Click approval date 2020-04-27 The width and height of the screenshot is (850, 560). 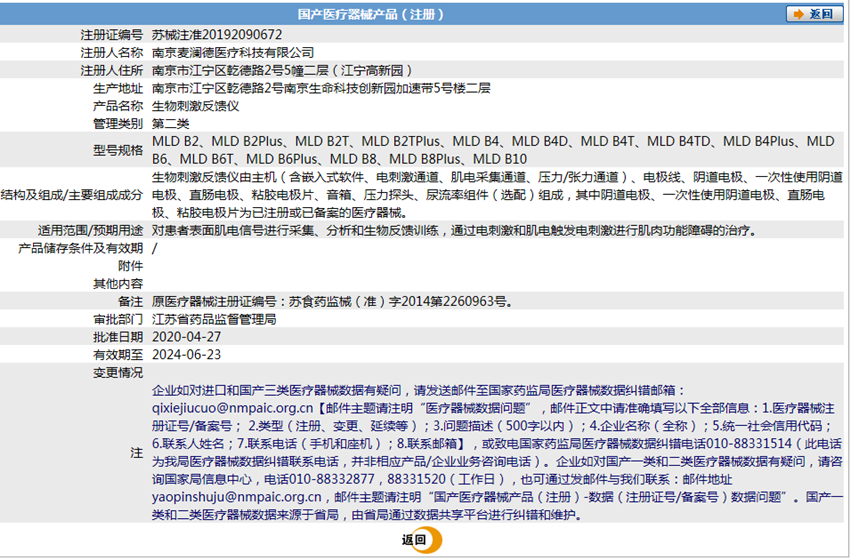186,337
